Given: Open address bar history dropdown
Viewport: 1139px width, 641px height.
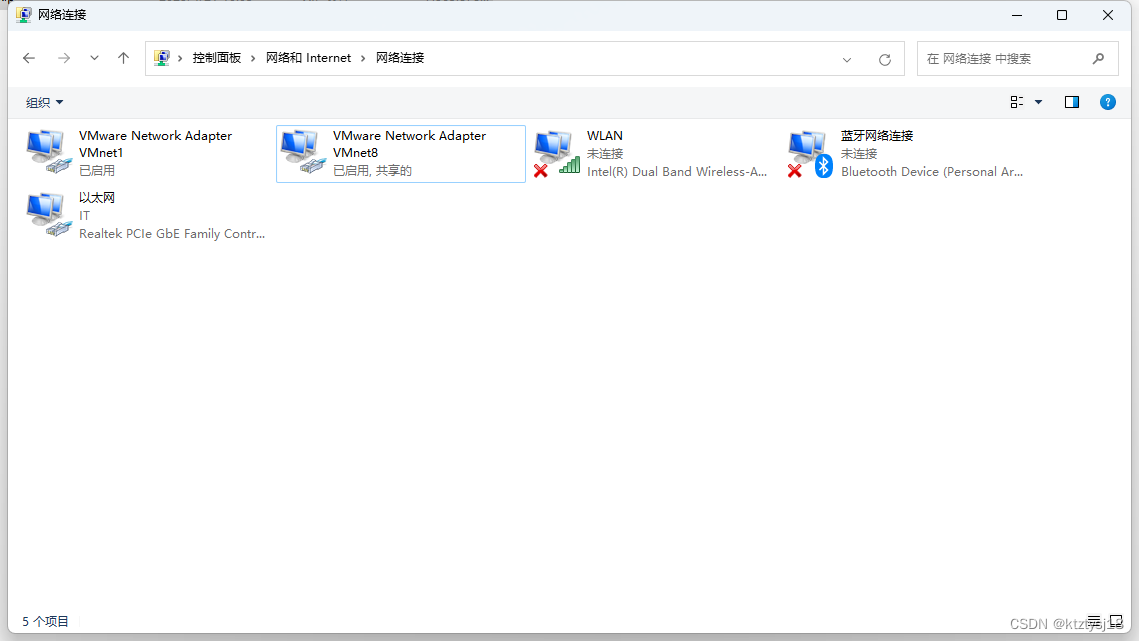Looking at the screenshot, I should [847, 60].
